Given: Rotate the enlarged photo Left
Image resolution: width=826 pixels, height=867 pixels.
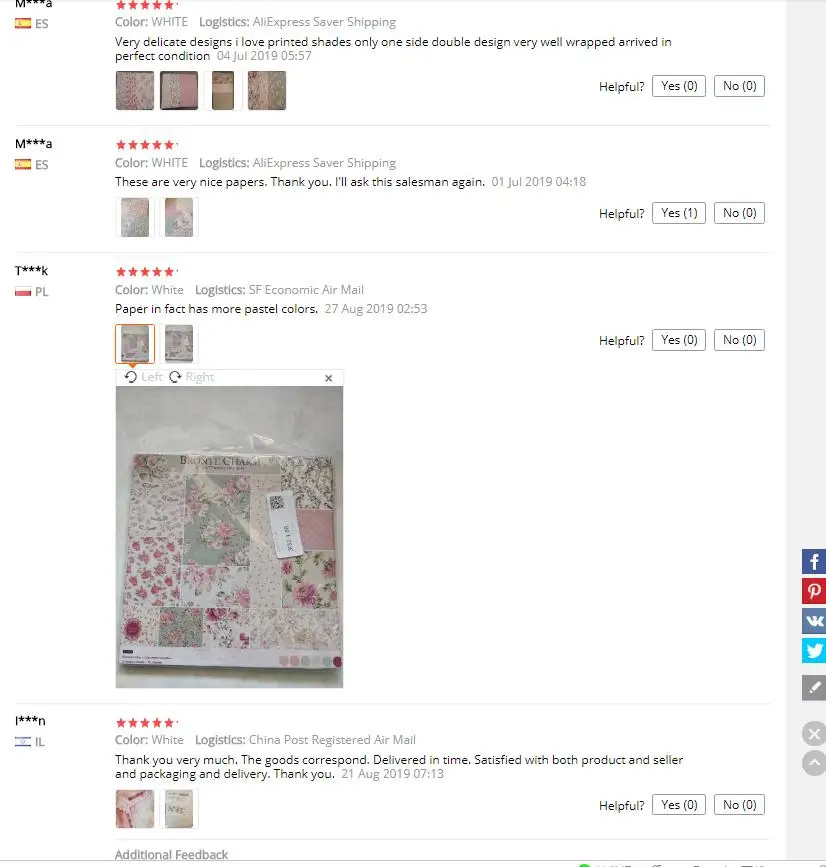Looking at the screenshot, I should (x=144, y=377).
